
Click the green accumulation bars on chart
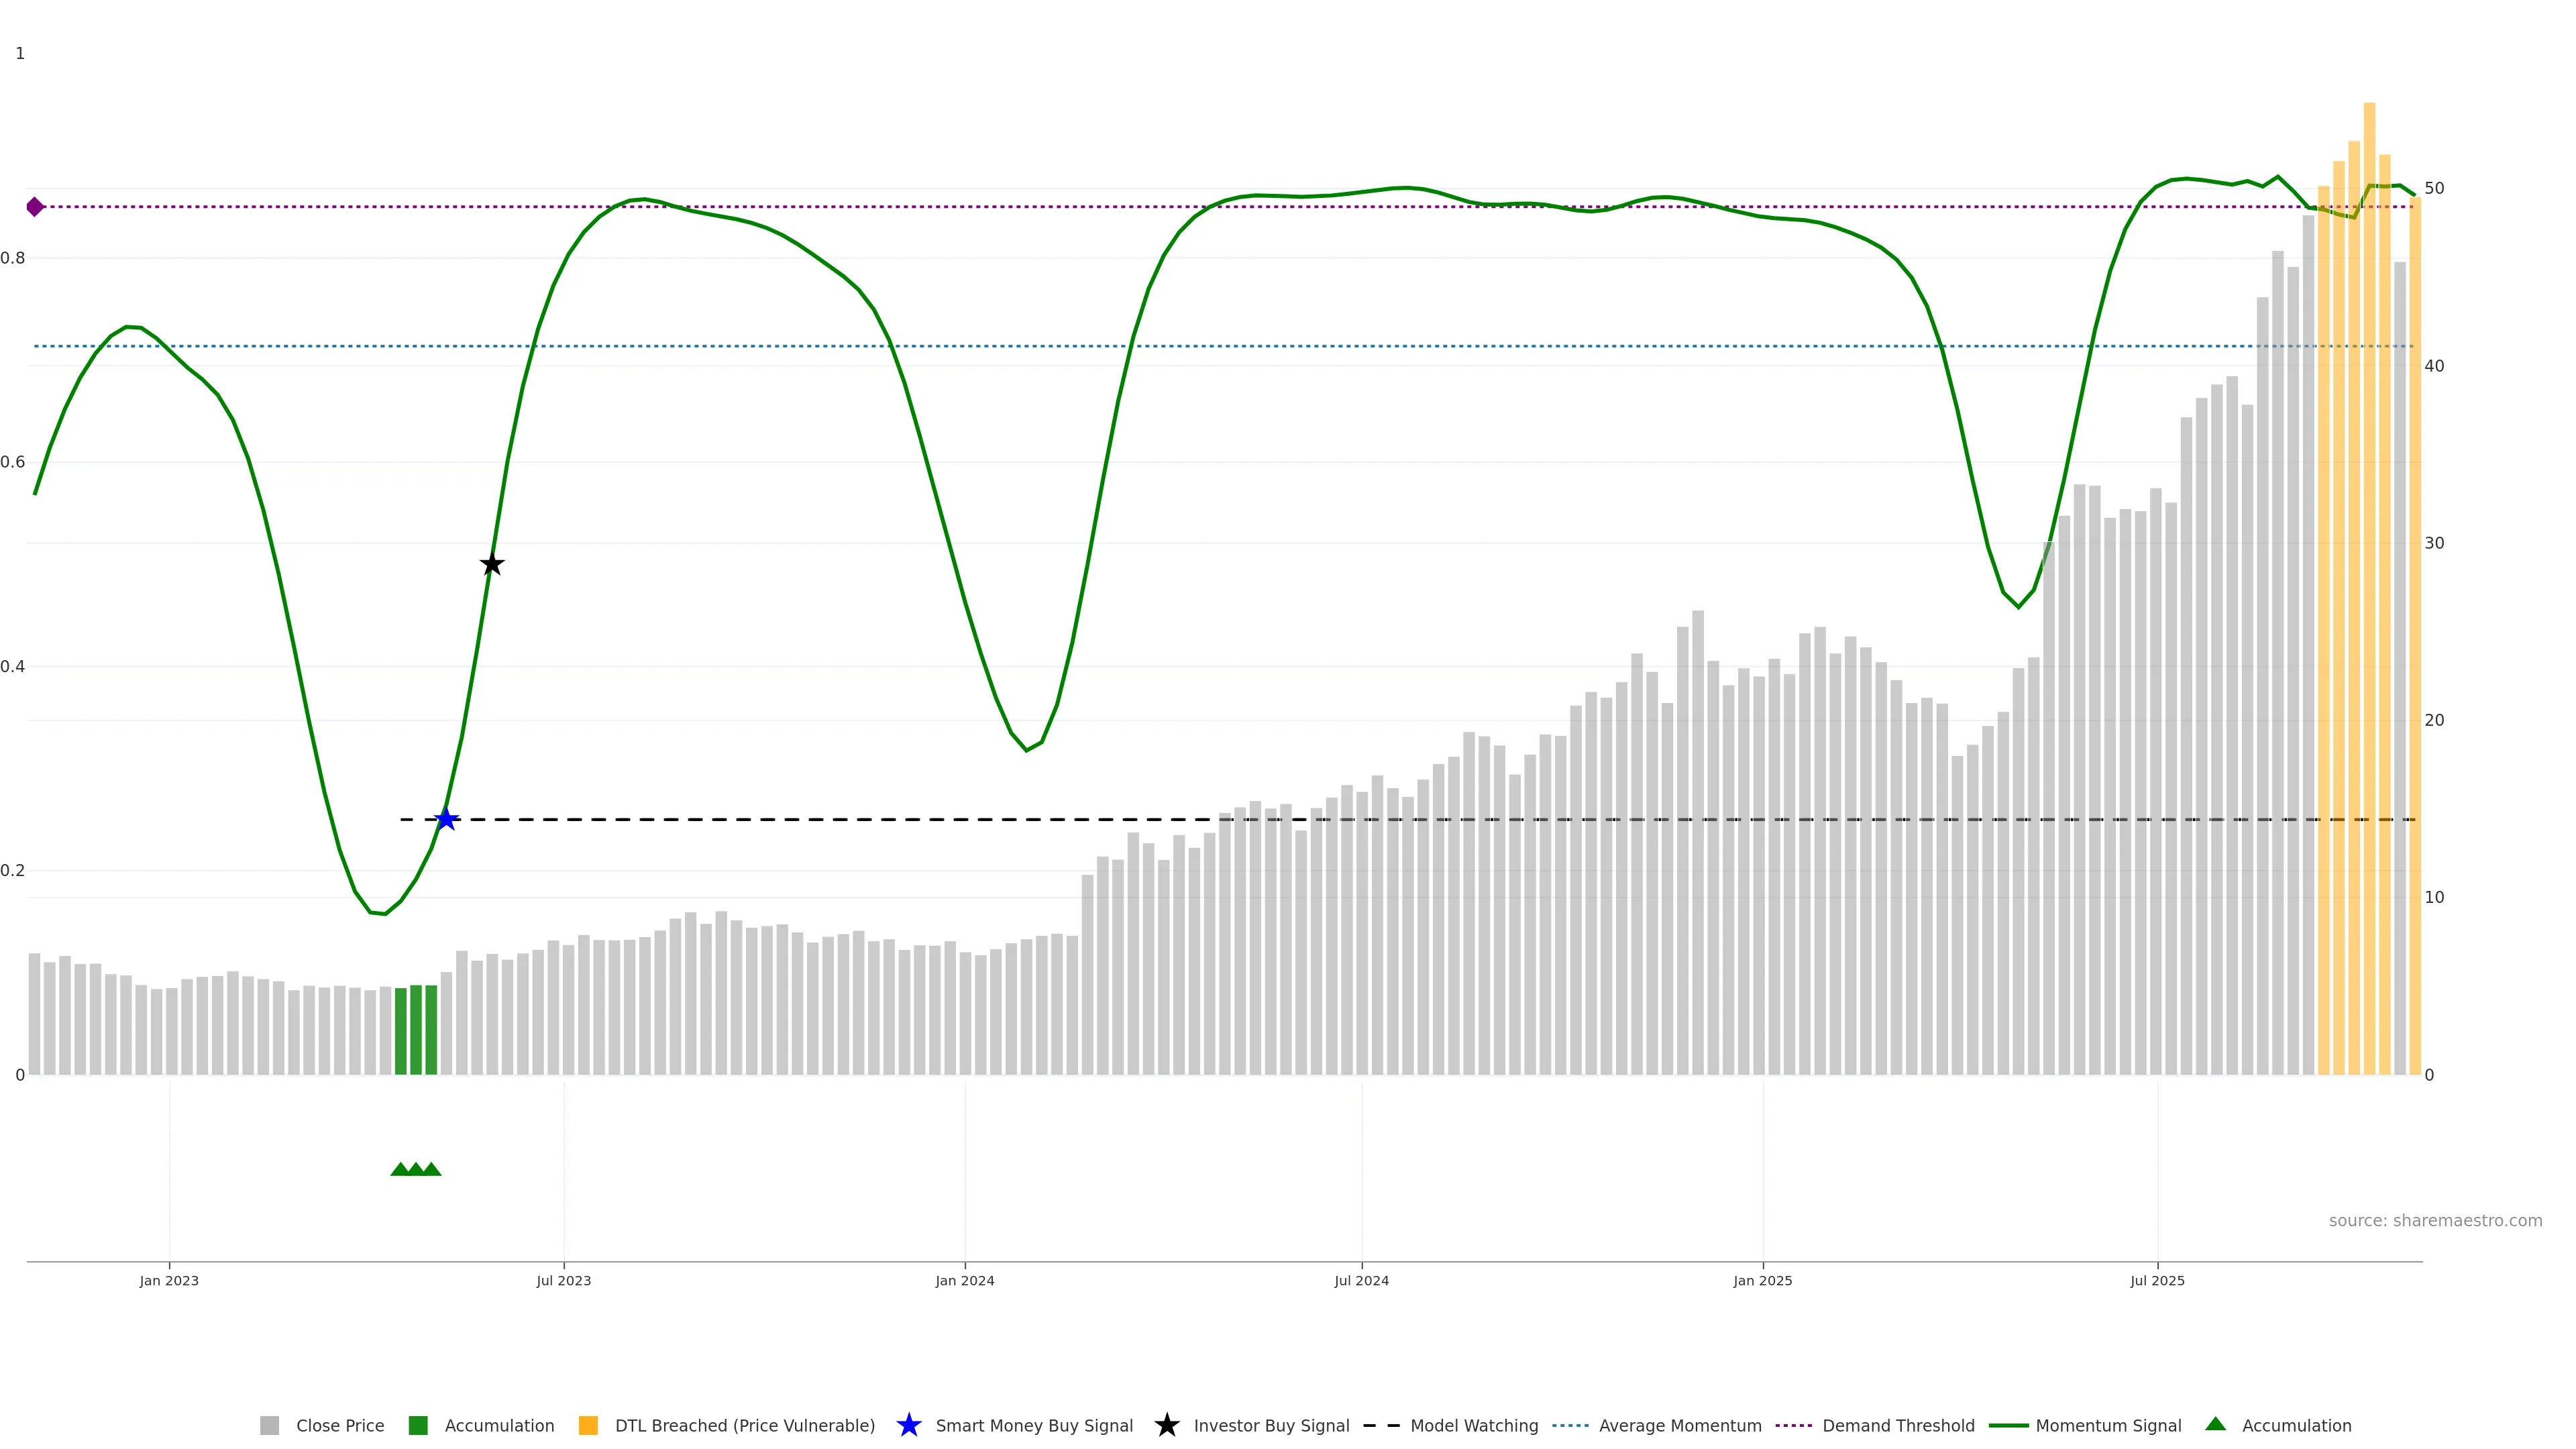click(415, 1030)
